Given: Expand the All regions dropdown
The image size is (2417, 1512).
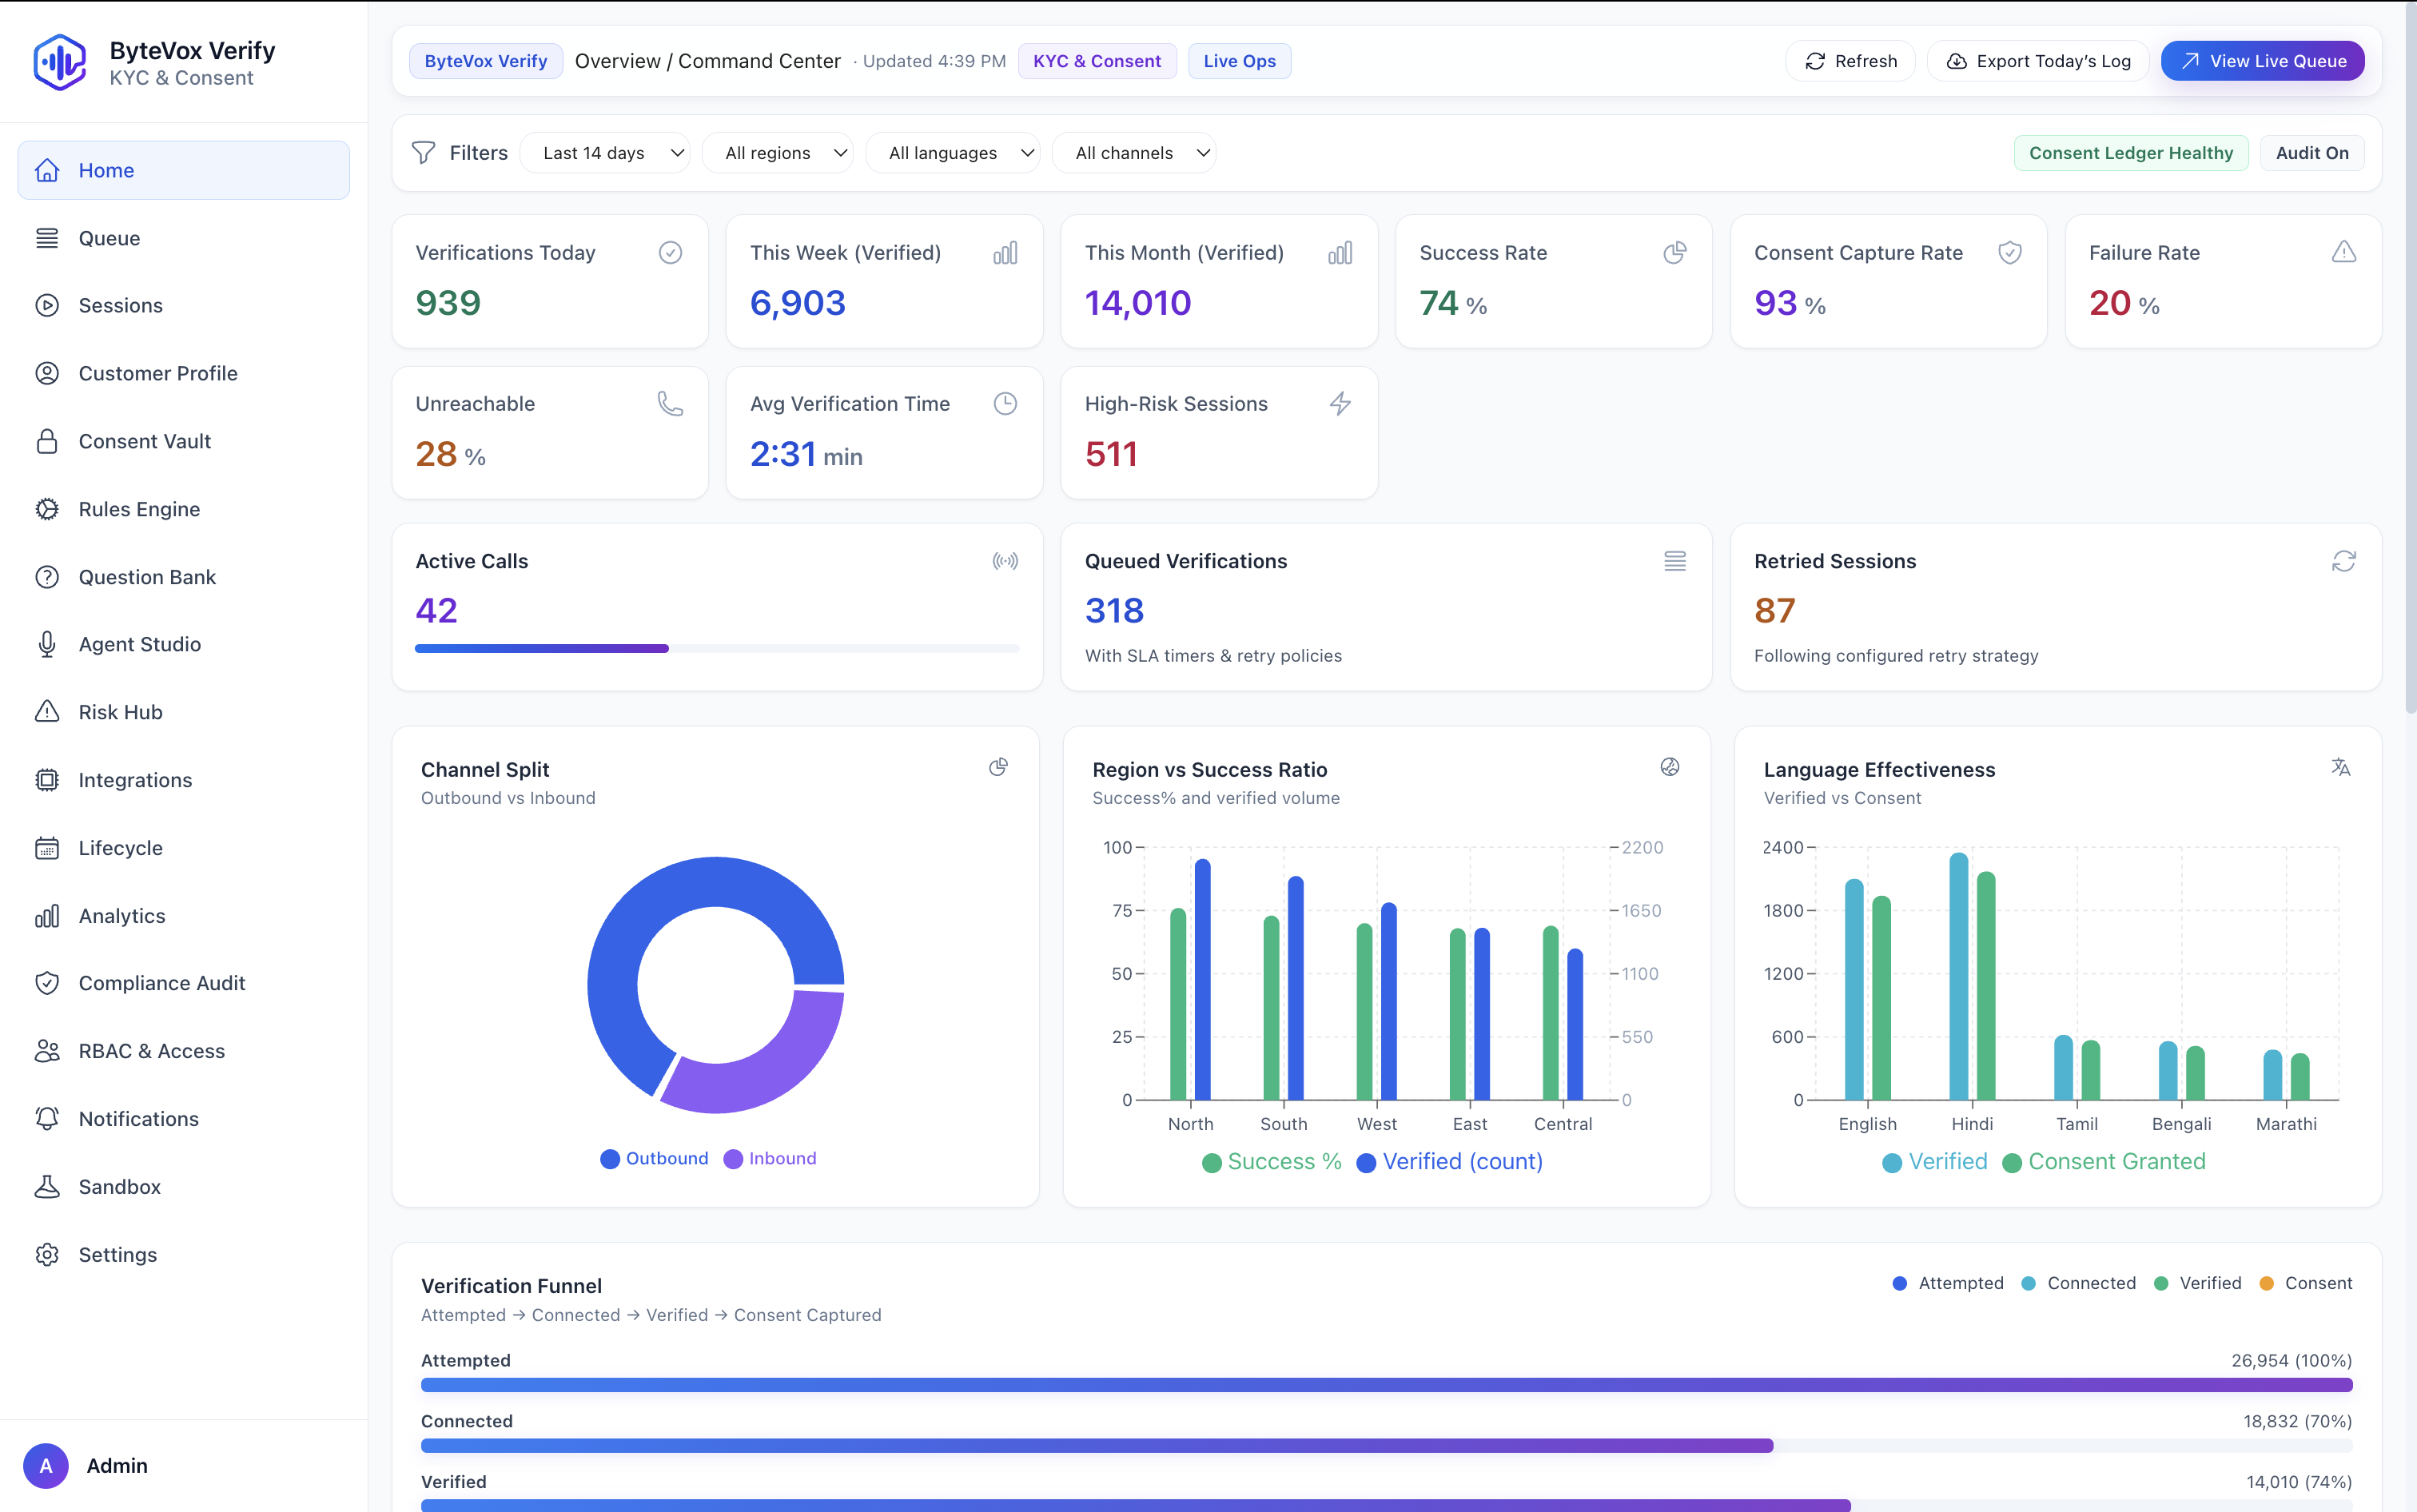Looking at the screenshot, I should [778, 152].
